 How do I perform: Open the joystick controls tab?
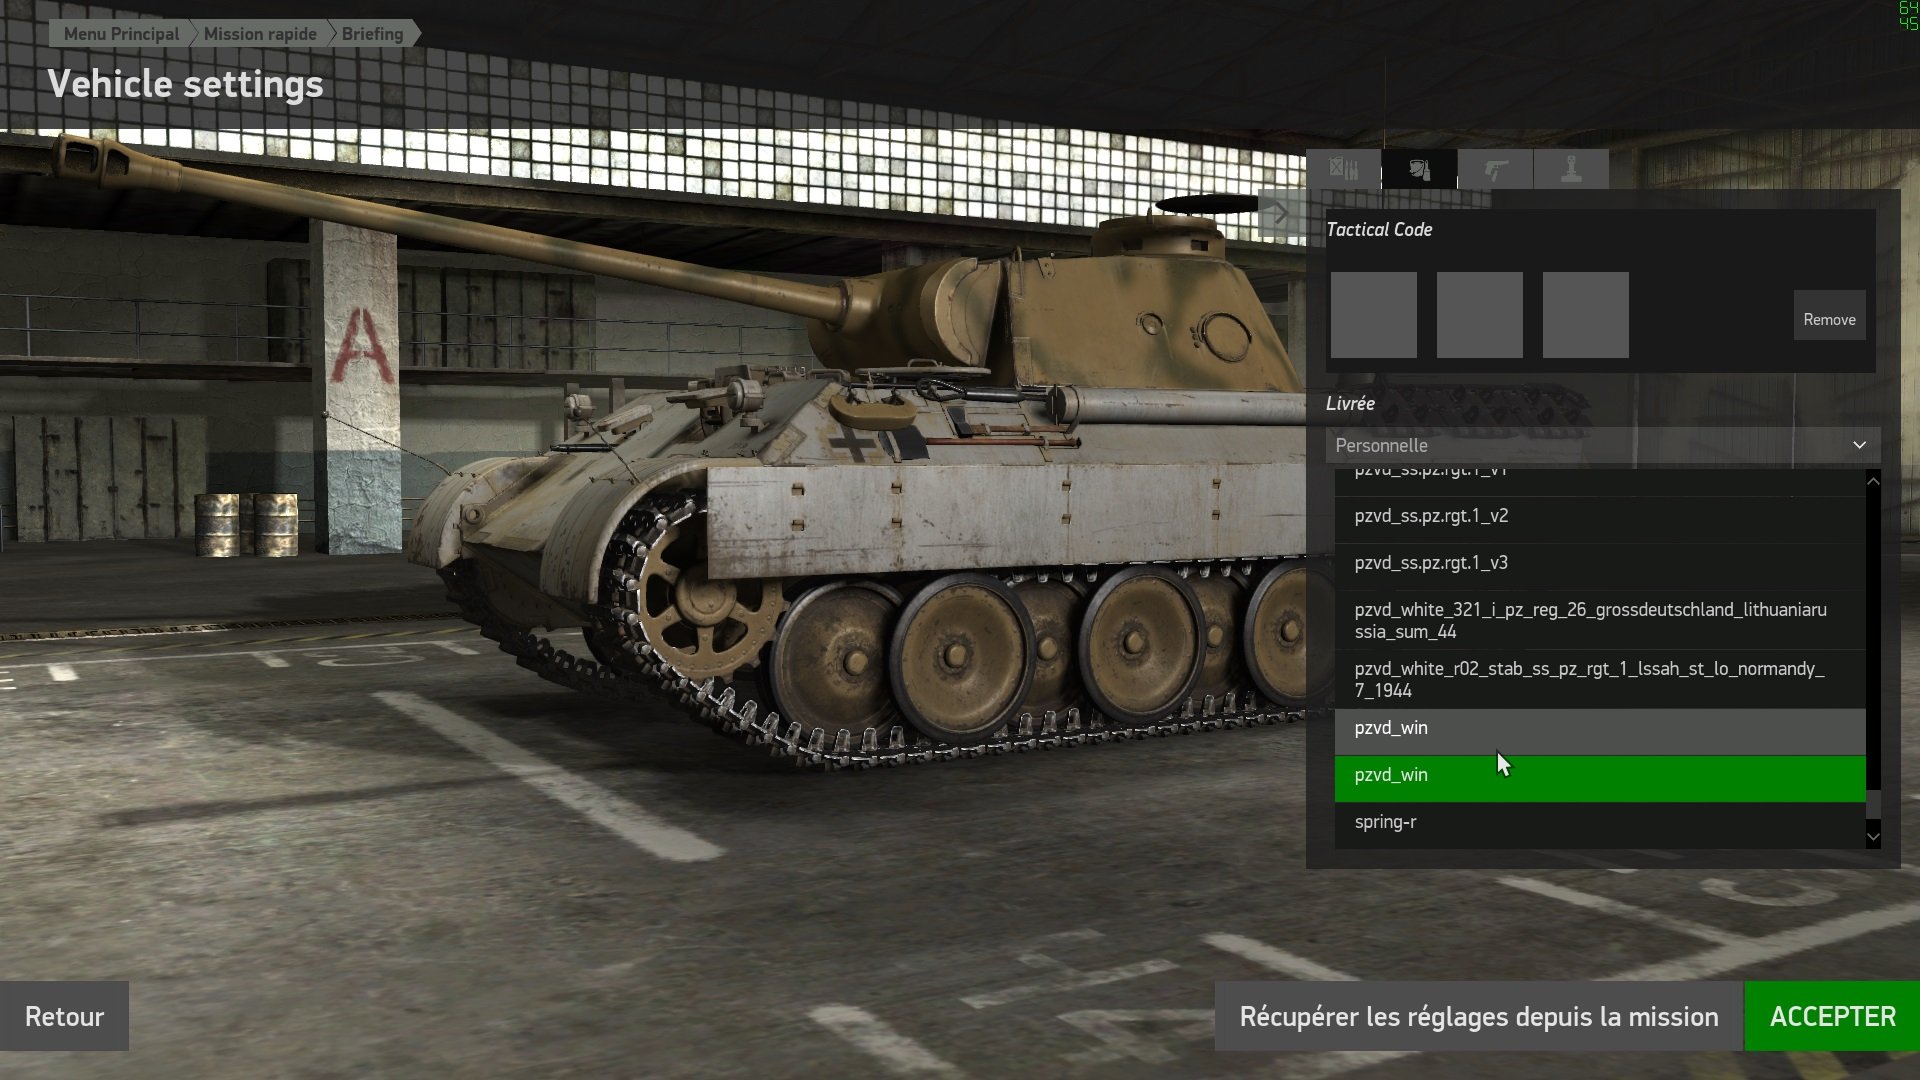[x=1571, y=169]
